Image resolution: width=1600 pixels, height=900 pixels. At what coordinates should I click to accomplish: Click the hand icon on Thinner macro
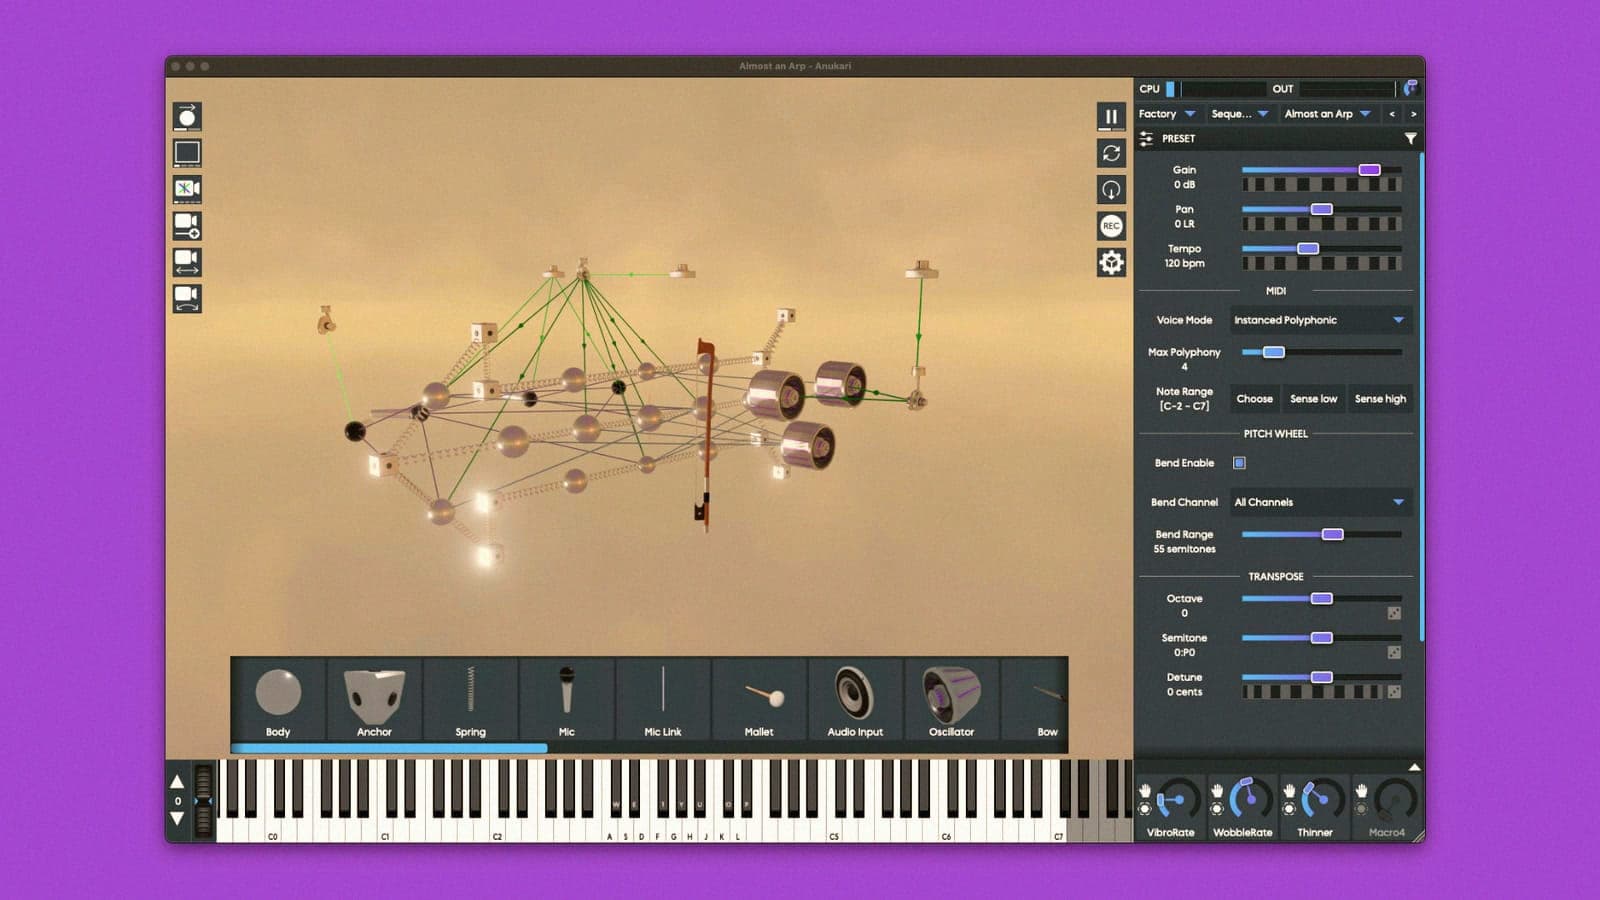(x=1289, y=791)
